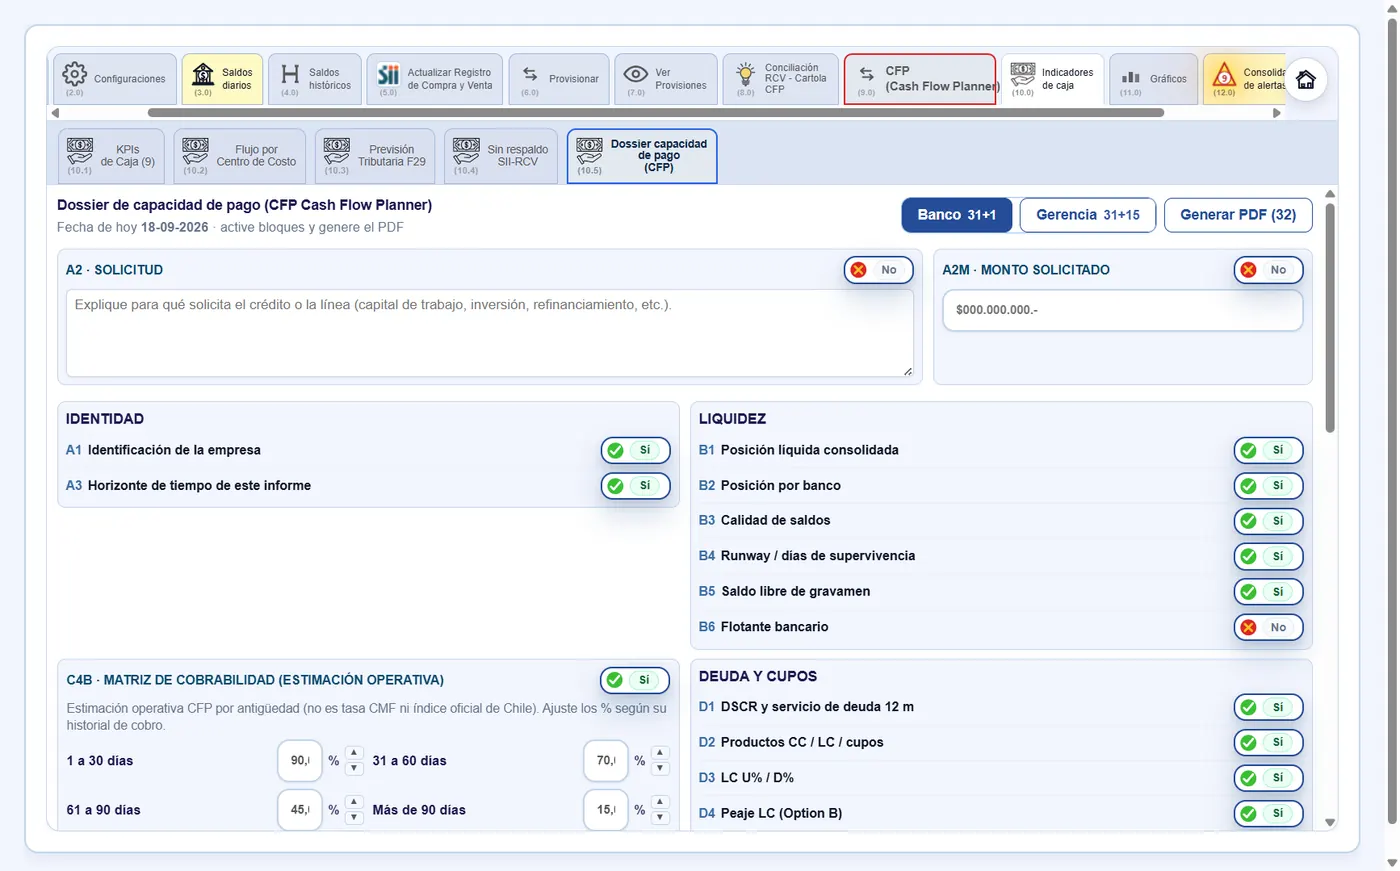This screenshot has width=1400, height=871.
Task: Open Configuraciones gear icon
Action: (75, 74)
